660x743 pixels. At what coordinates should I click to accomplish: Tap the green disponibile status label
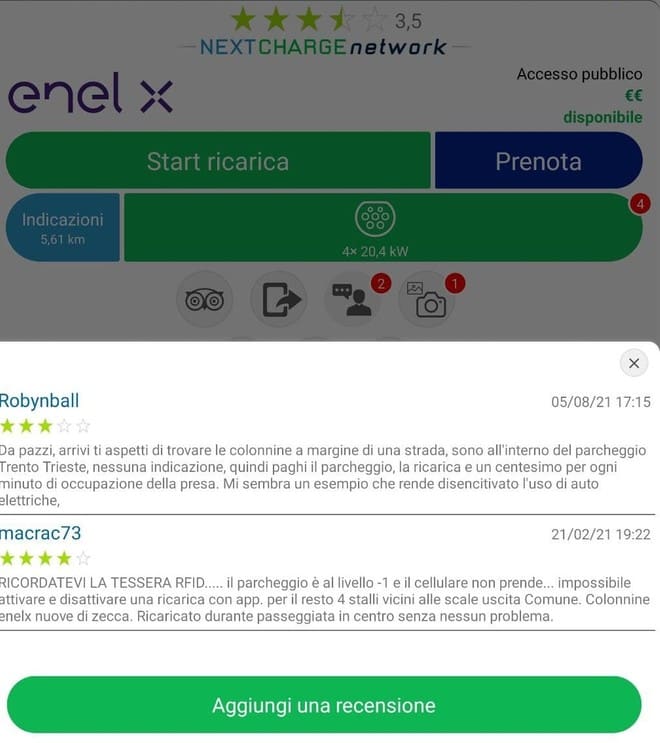pos(603,117)
